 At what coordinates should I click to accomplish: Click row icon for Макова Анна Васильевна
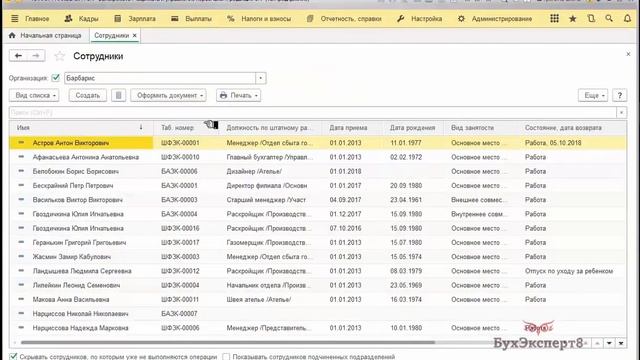(x=21, y=299)
